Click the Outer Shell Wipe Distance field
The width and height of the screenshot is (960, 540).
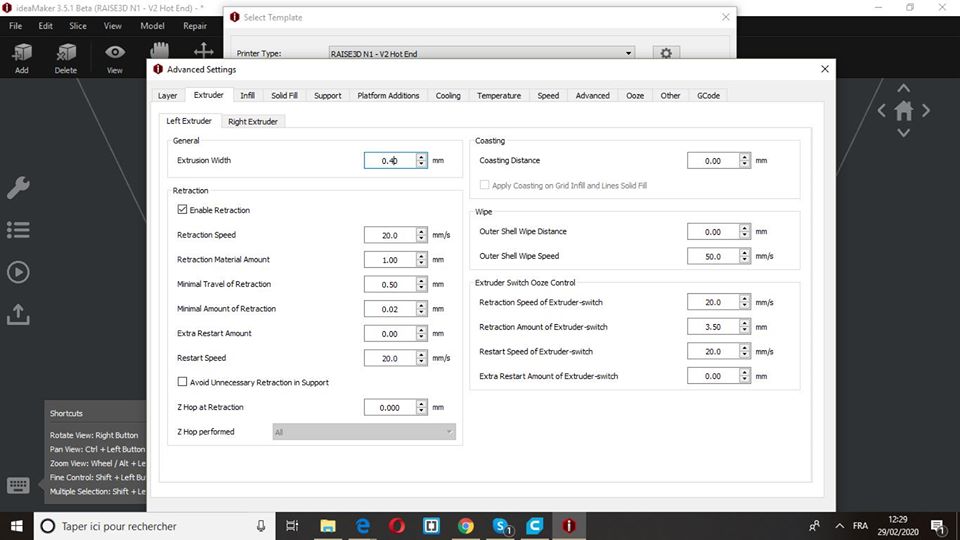pos(713,231)
